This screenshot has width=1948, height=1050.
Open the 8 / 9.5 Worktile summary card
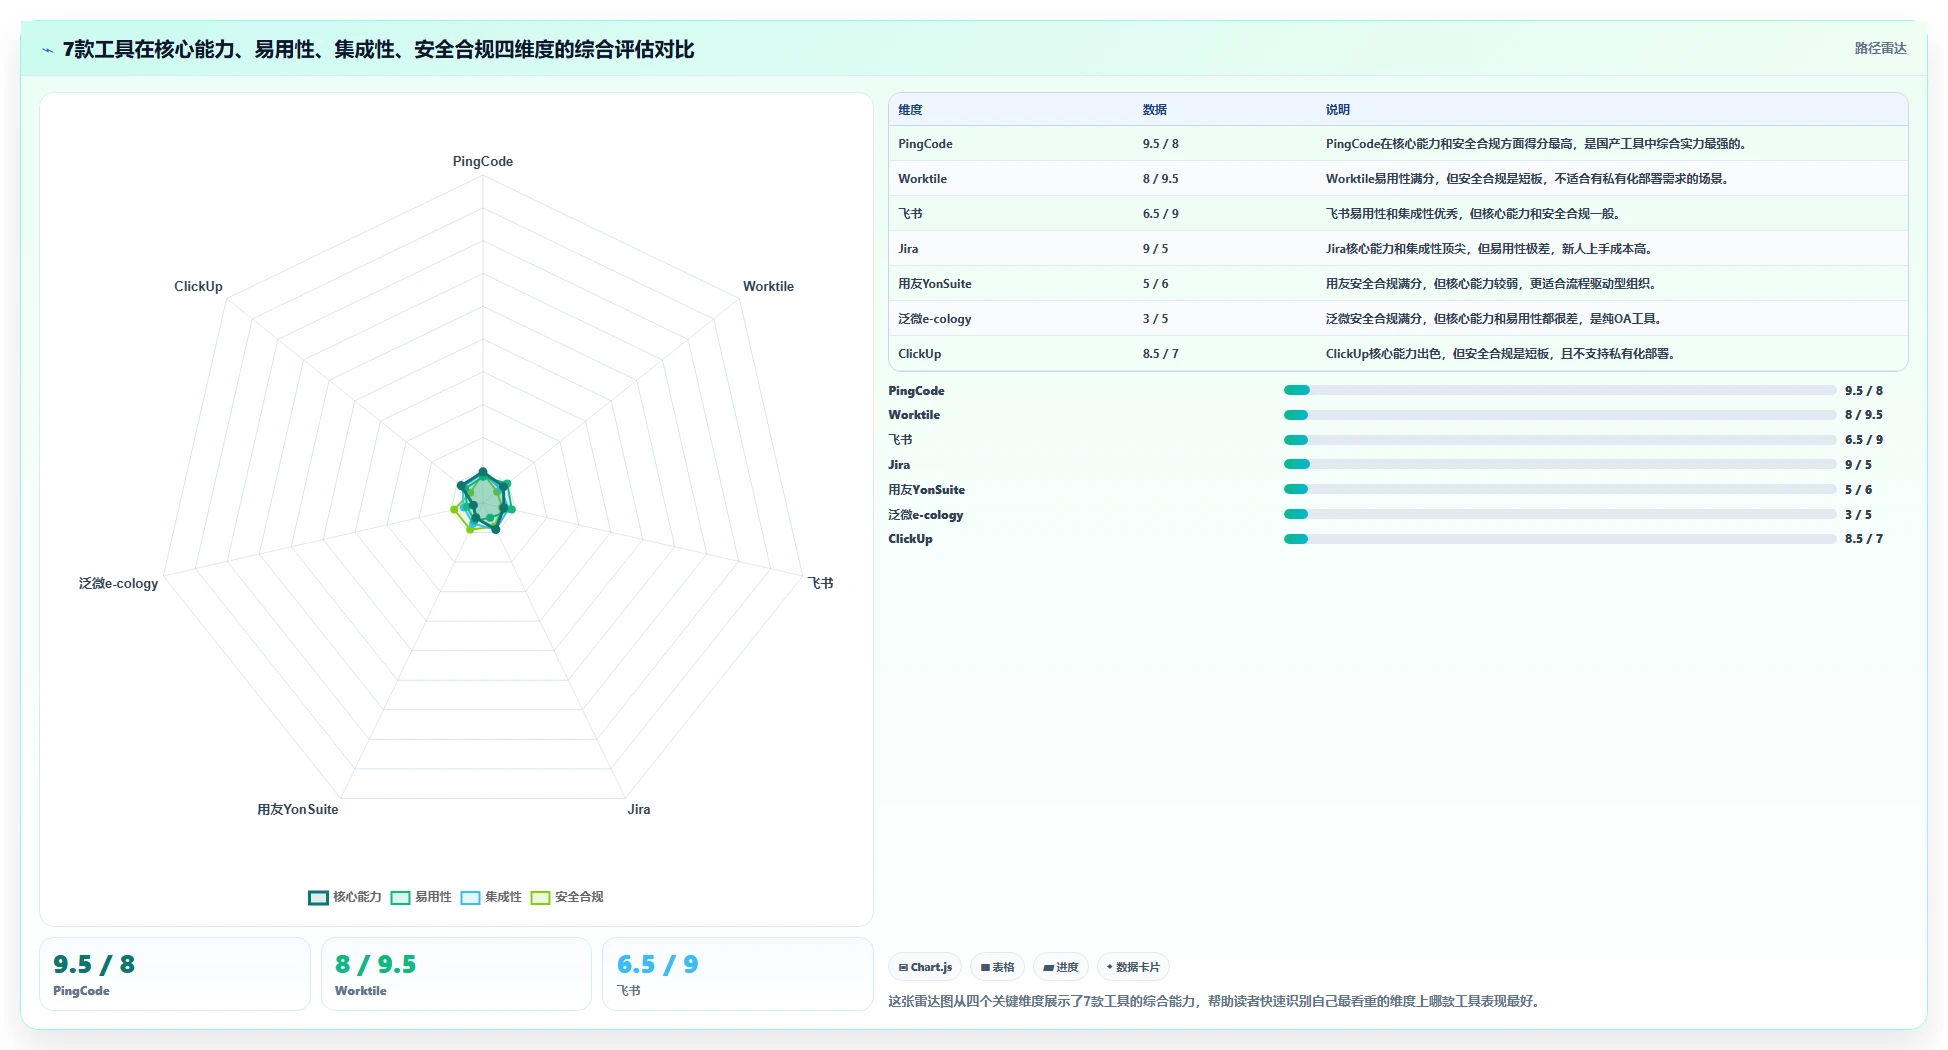tap(456, 974)
